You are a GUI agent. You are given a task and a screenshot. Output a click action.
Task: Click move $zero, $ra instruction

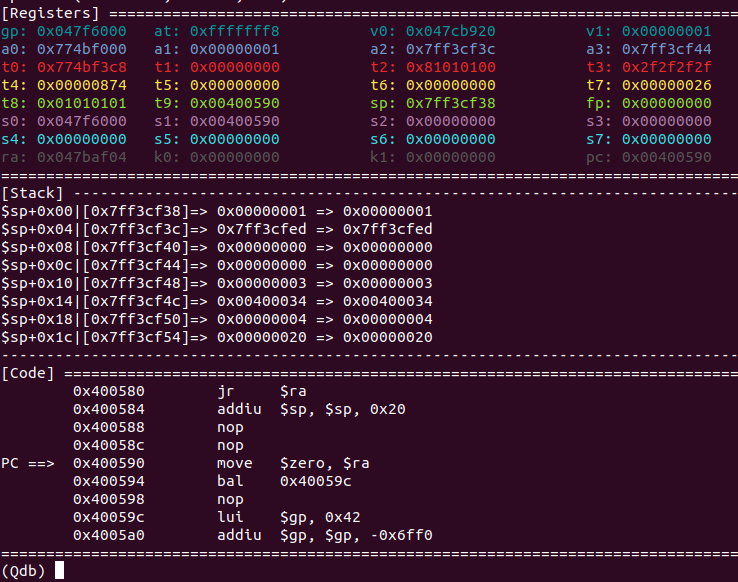(293, 463)
